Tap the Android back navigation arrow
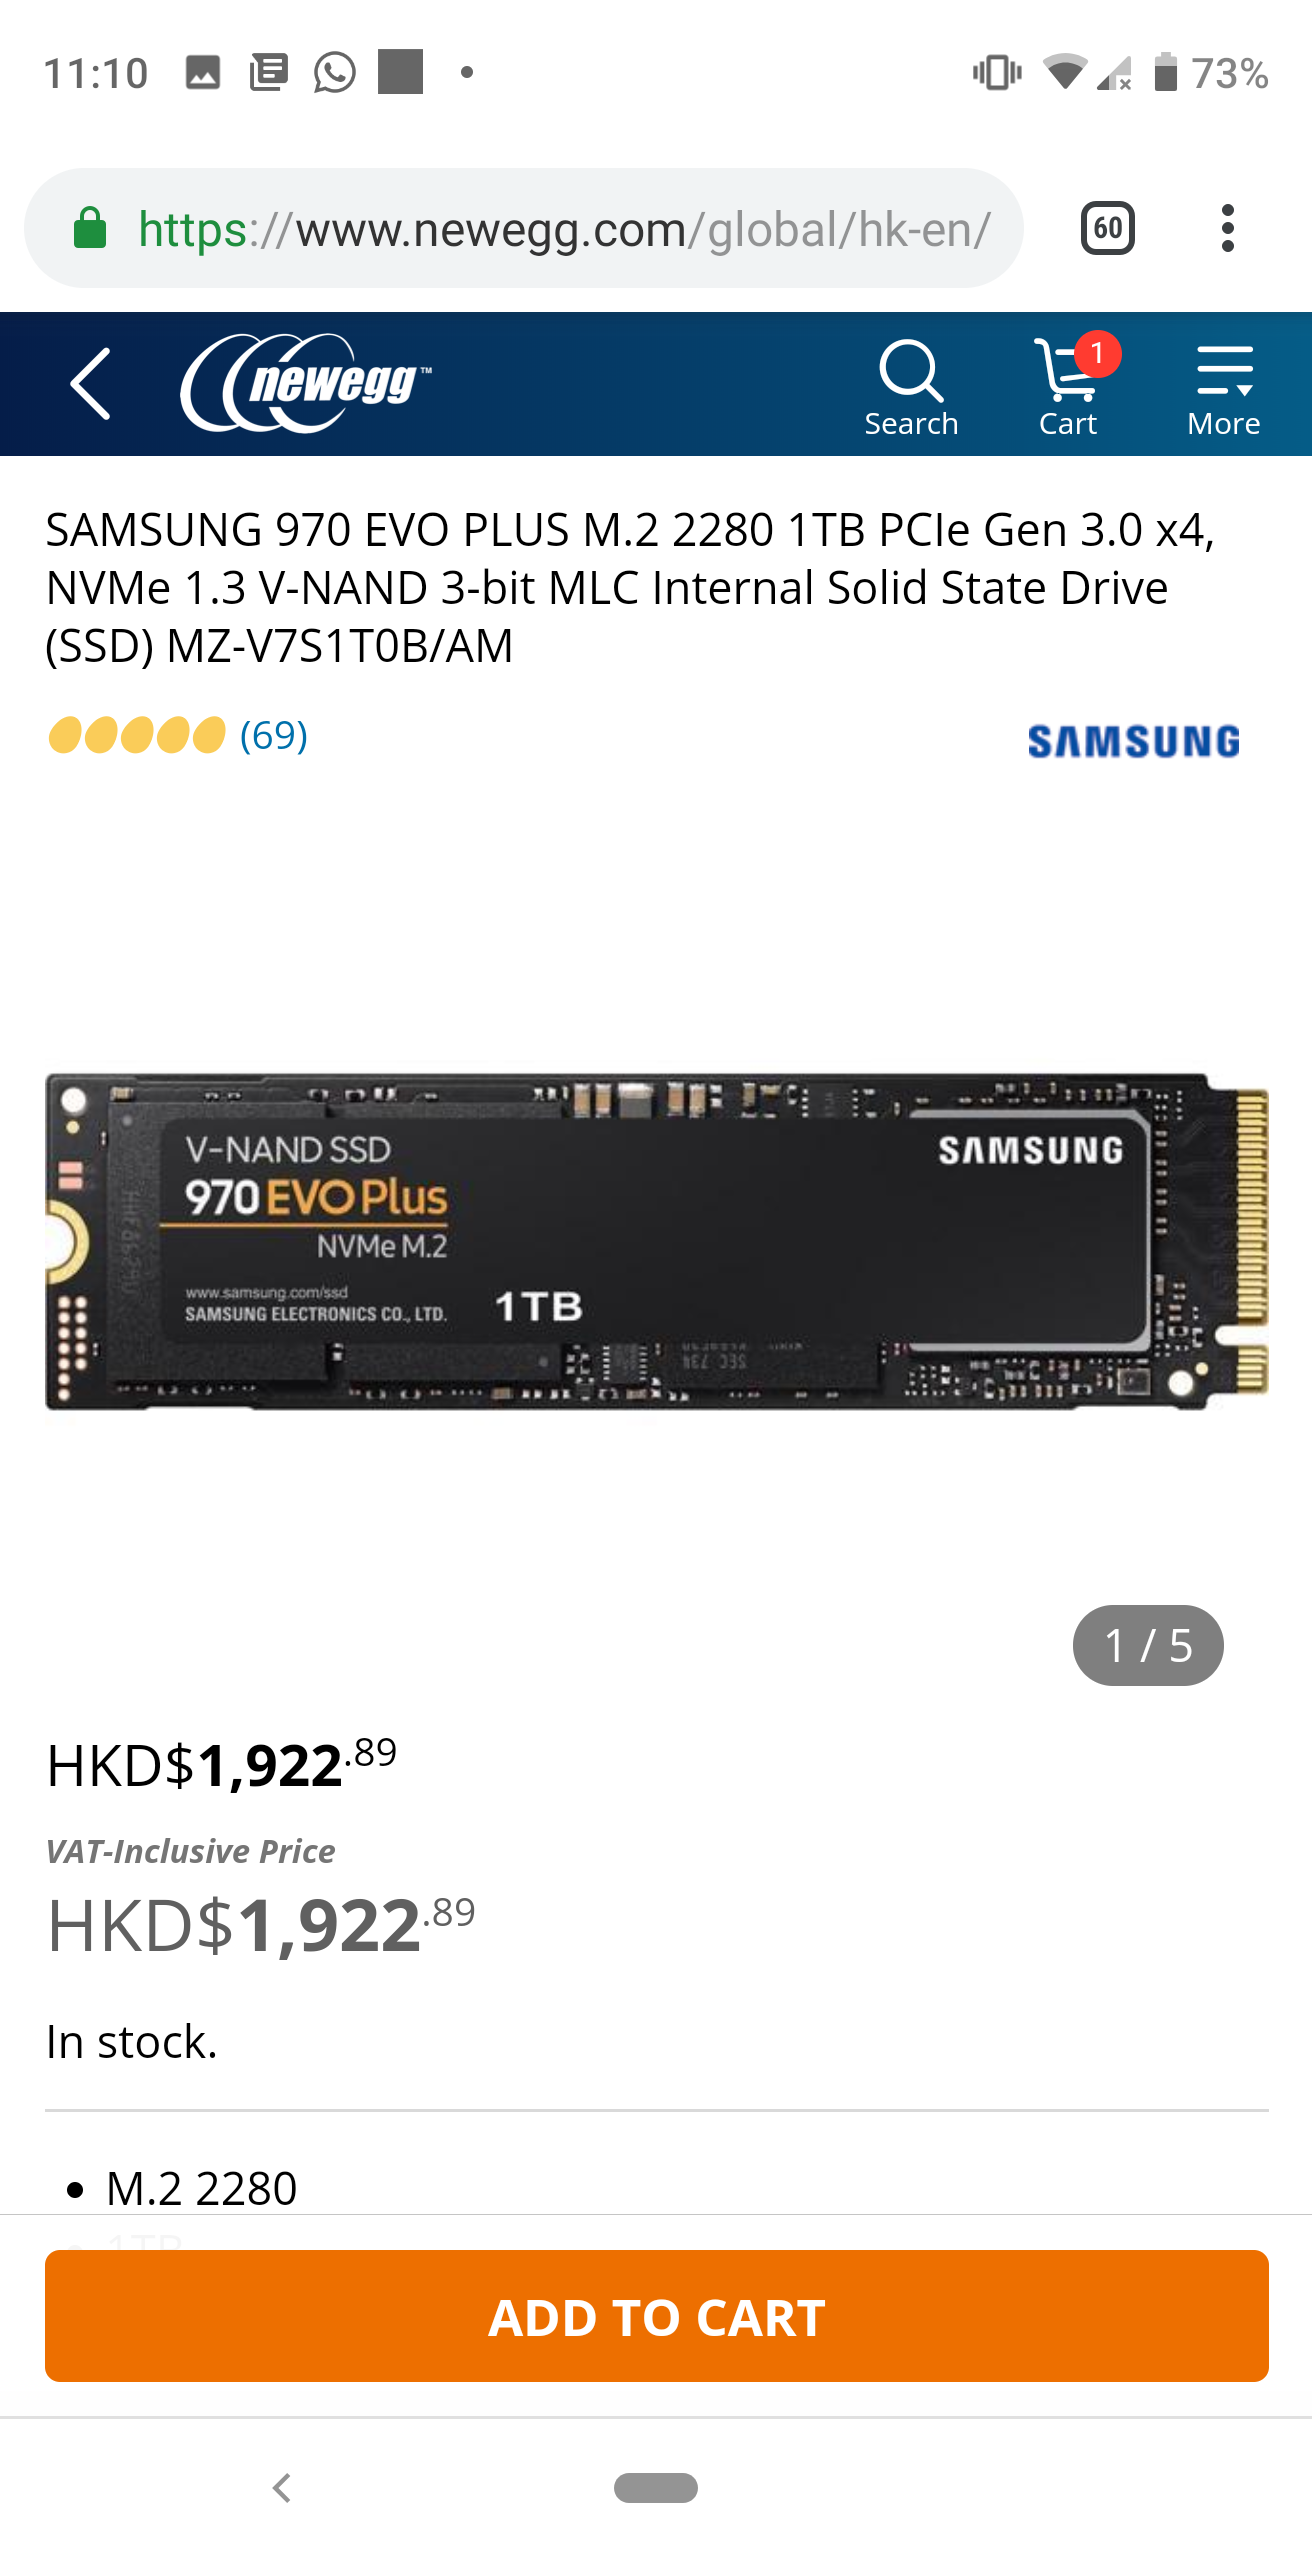Screen dimensions: 1312x2560 (x=282, y=2488)
